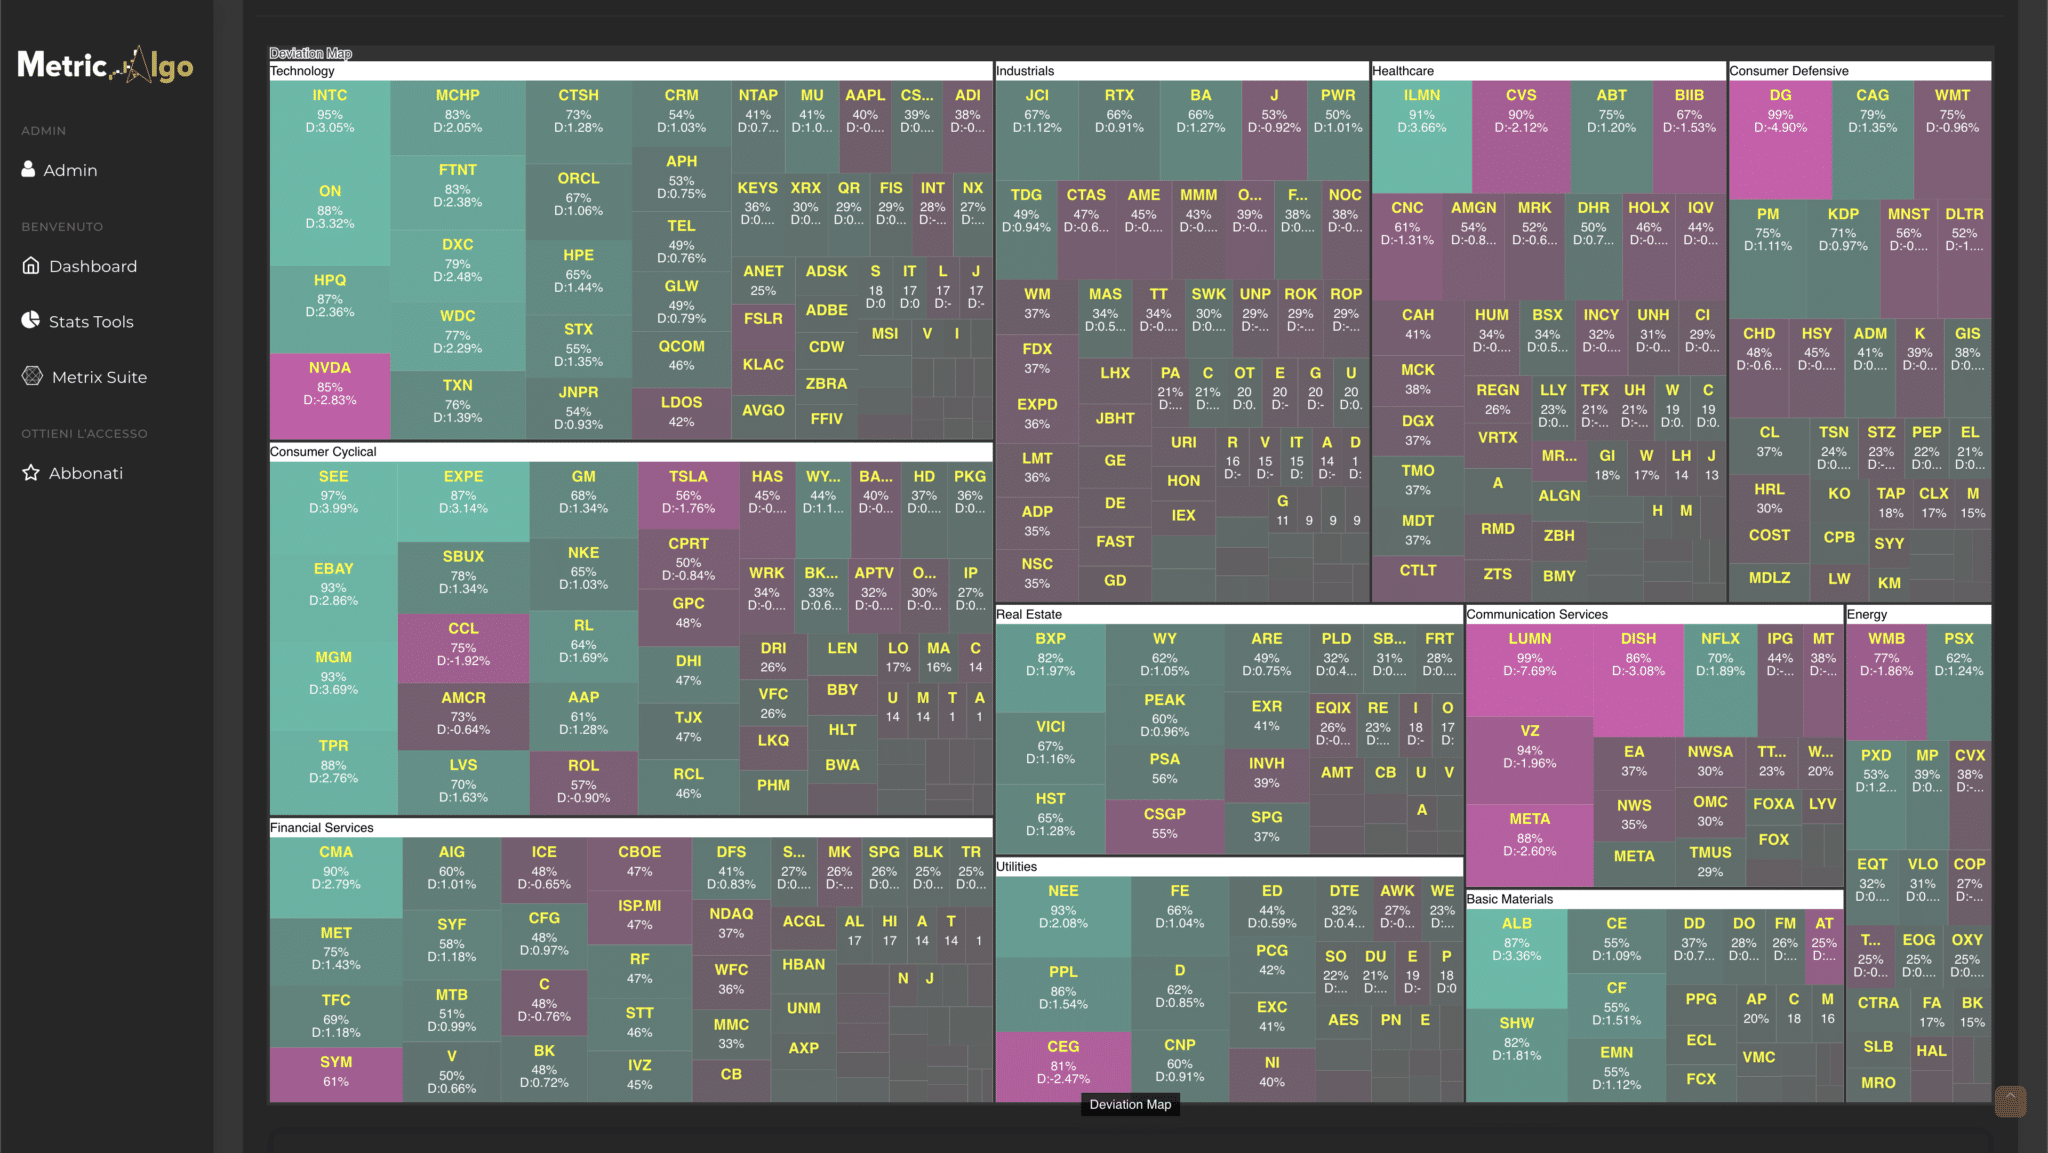Click the Metrix Suite globe icon

pos(33,376)
